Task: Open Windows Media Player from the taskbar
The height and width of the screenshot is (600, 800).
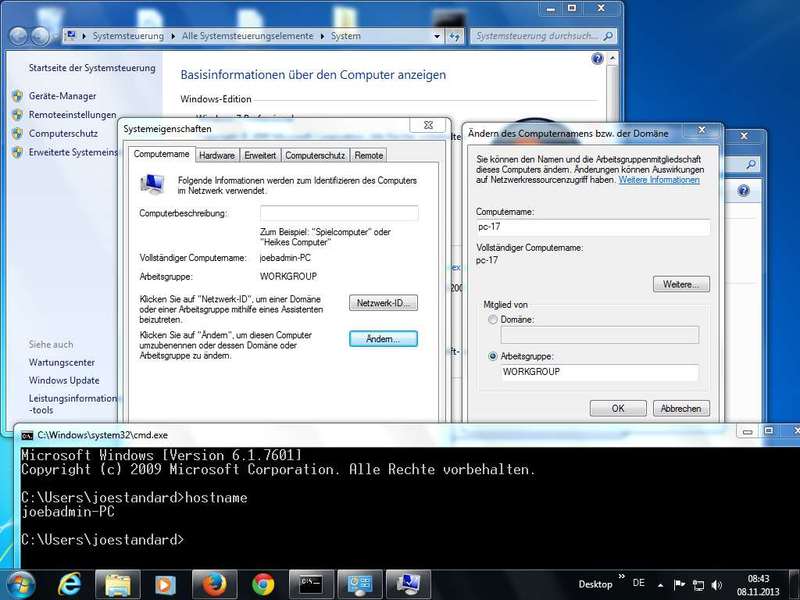Action: click(x=166, y=583)
